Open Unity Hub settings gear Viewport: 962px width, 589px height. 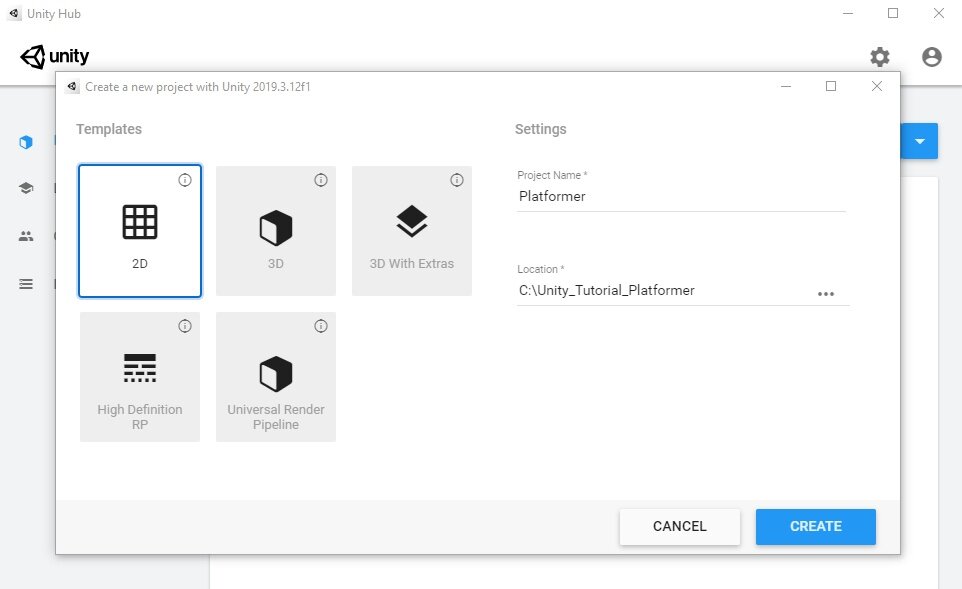pyautogui.click(x=880, y=57)
